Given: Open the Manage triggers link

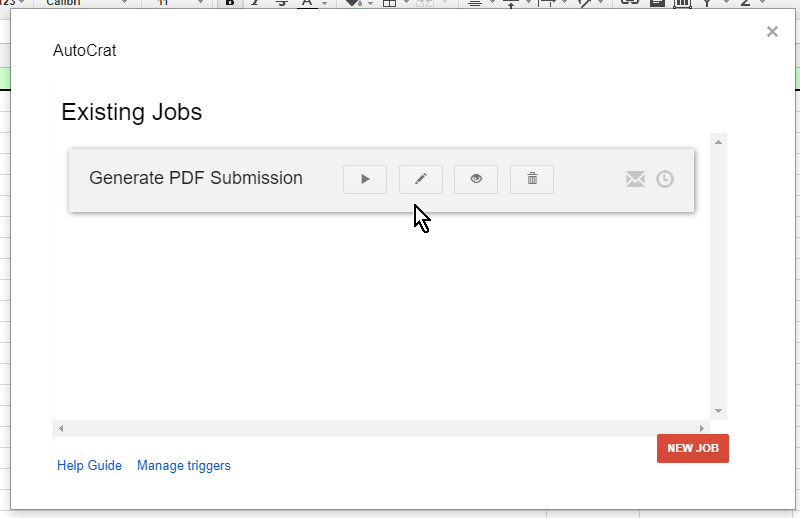Looking at the screenshot, I should [x=184, y=465].
